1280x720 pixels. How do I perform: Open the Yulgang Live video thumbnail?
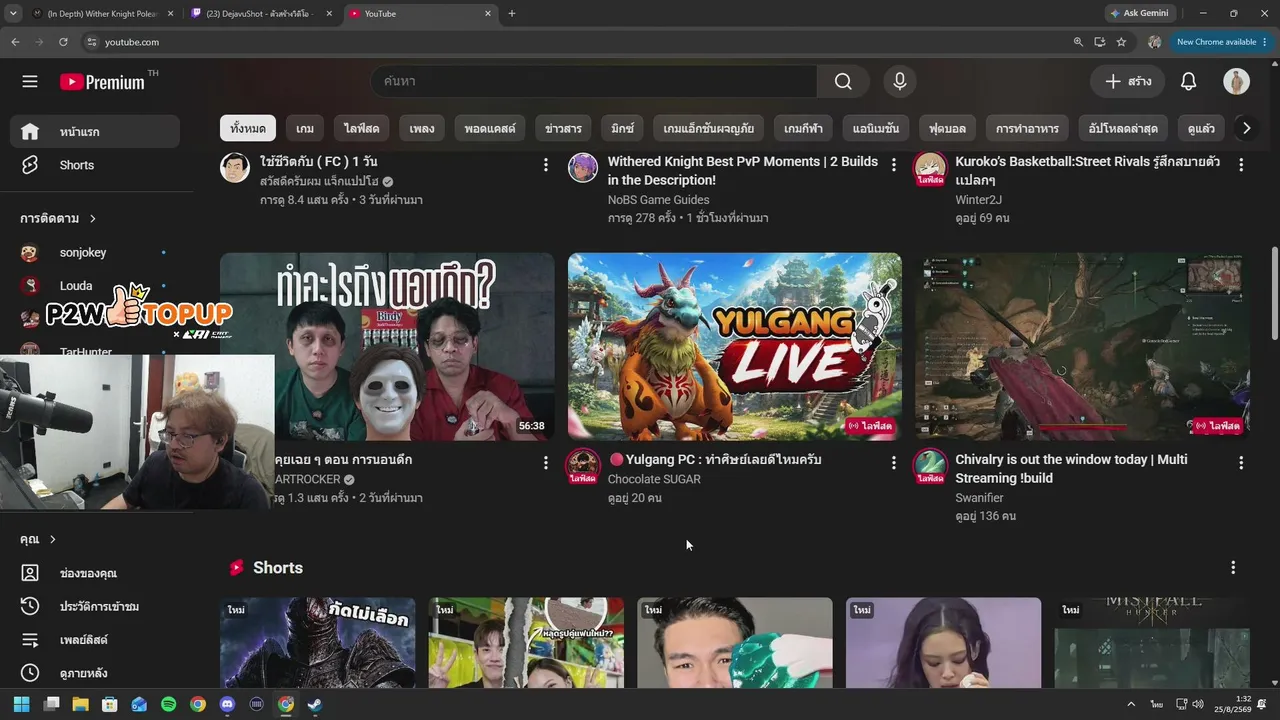(x=735, y=346)
